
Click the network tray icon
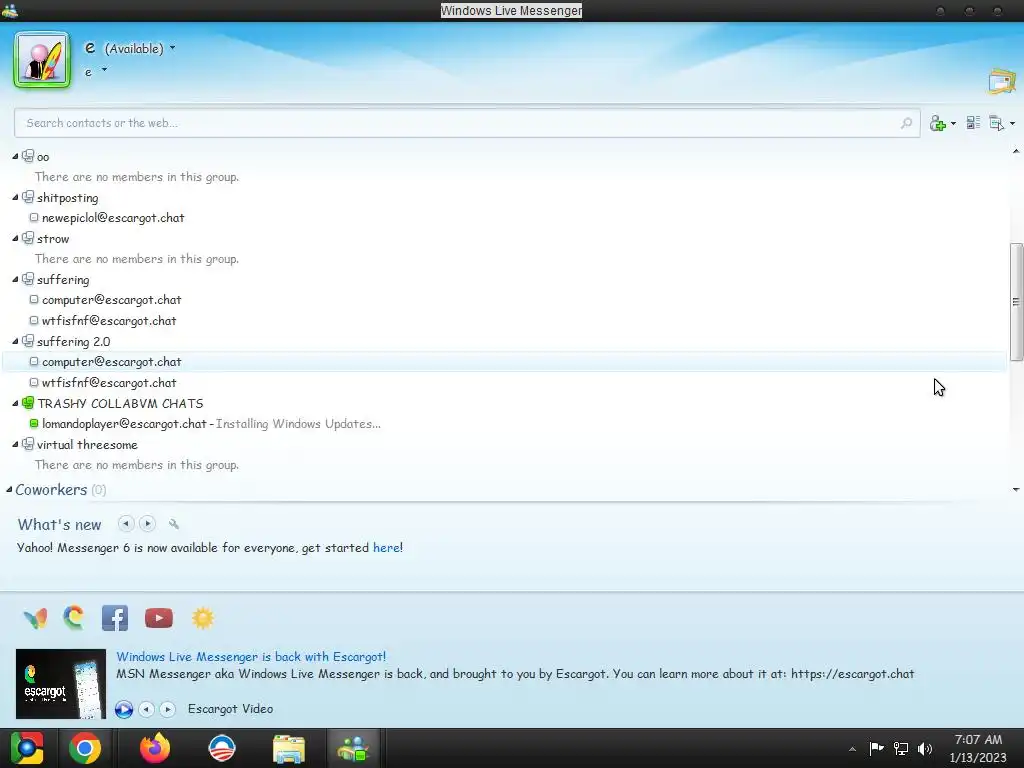tap(901, 748)
